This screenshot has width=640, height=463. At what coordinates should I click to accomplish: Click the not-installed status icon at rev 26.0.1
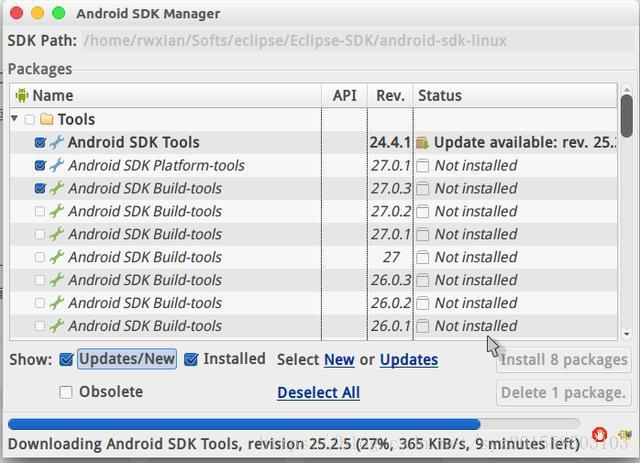pos(423,326)
